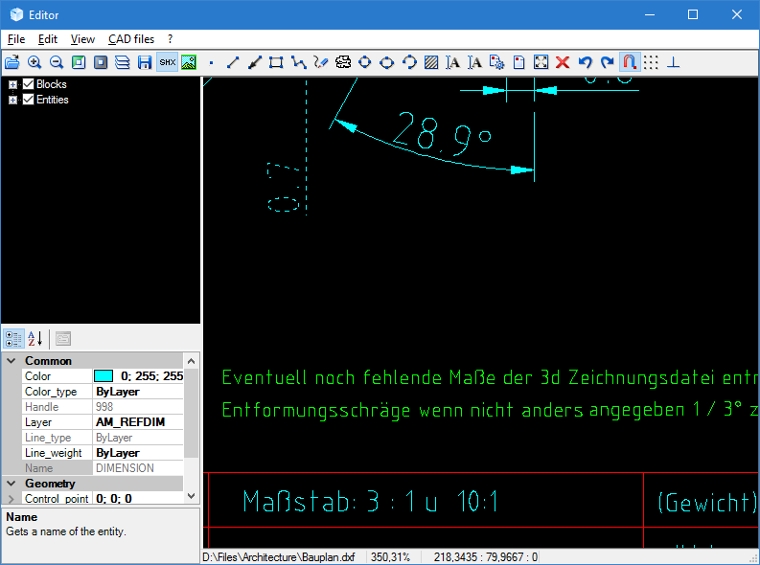The image size is (760, 565).
Task: Select the Layer AM_REFDIM value field
Action: click(138, 422)
